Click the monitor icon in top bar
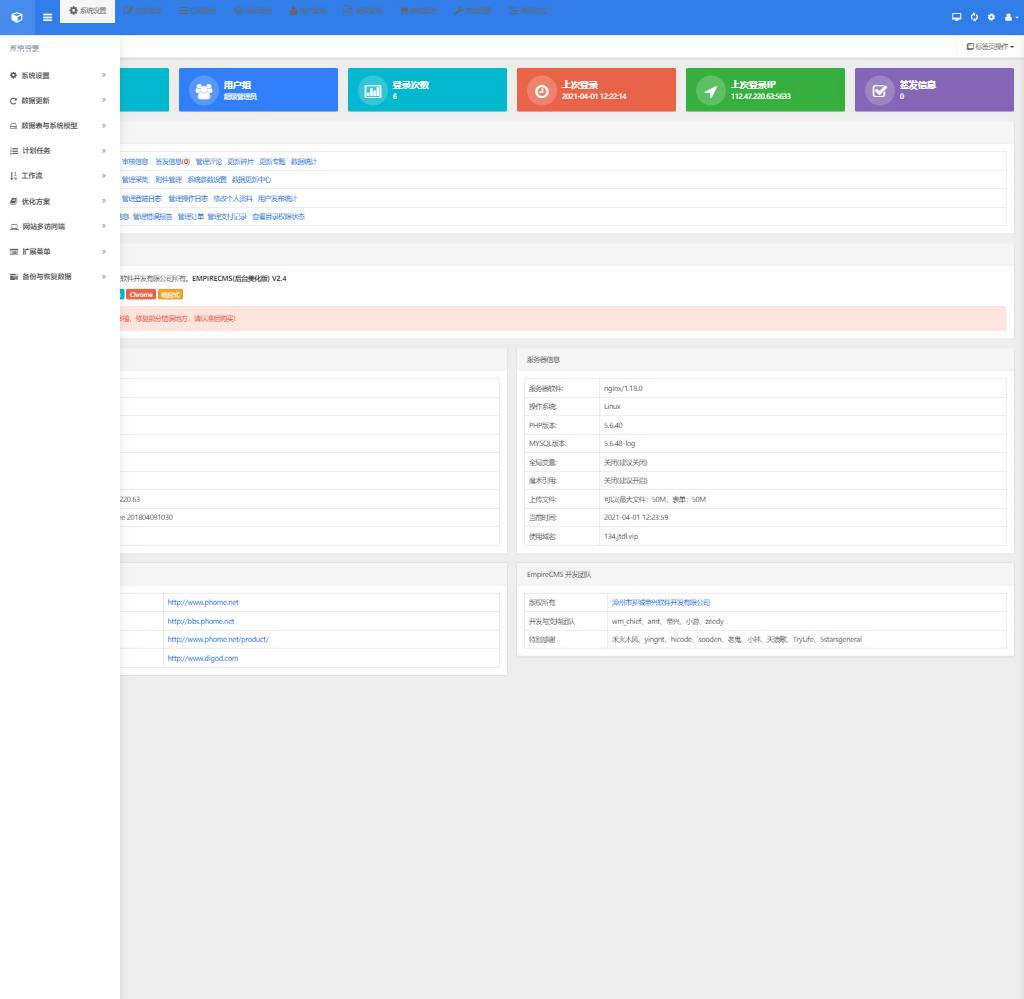The width and height of the screenshot is (1024, 999). 956,17
